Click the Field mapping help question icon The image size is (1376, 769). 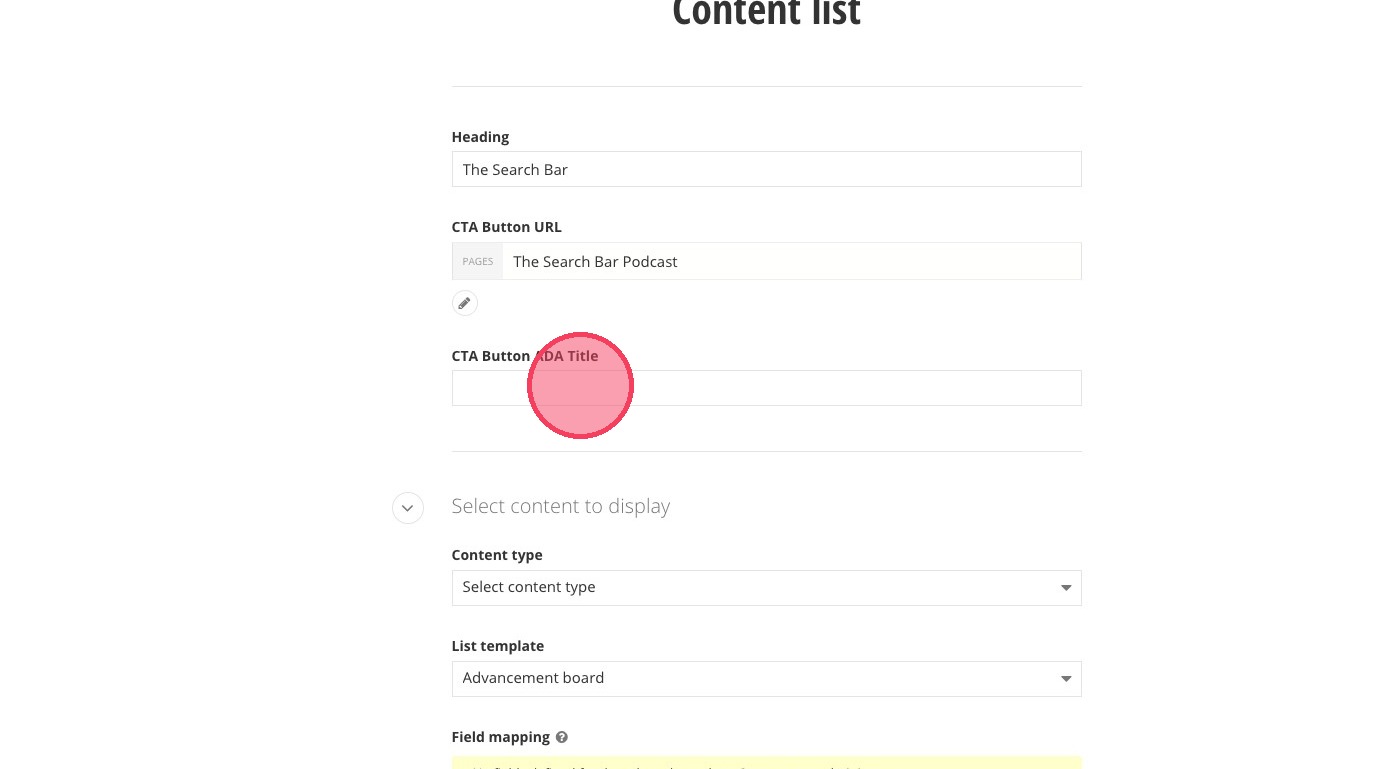562,737
